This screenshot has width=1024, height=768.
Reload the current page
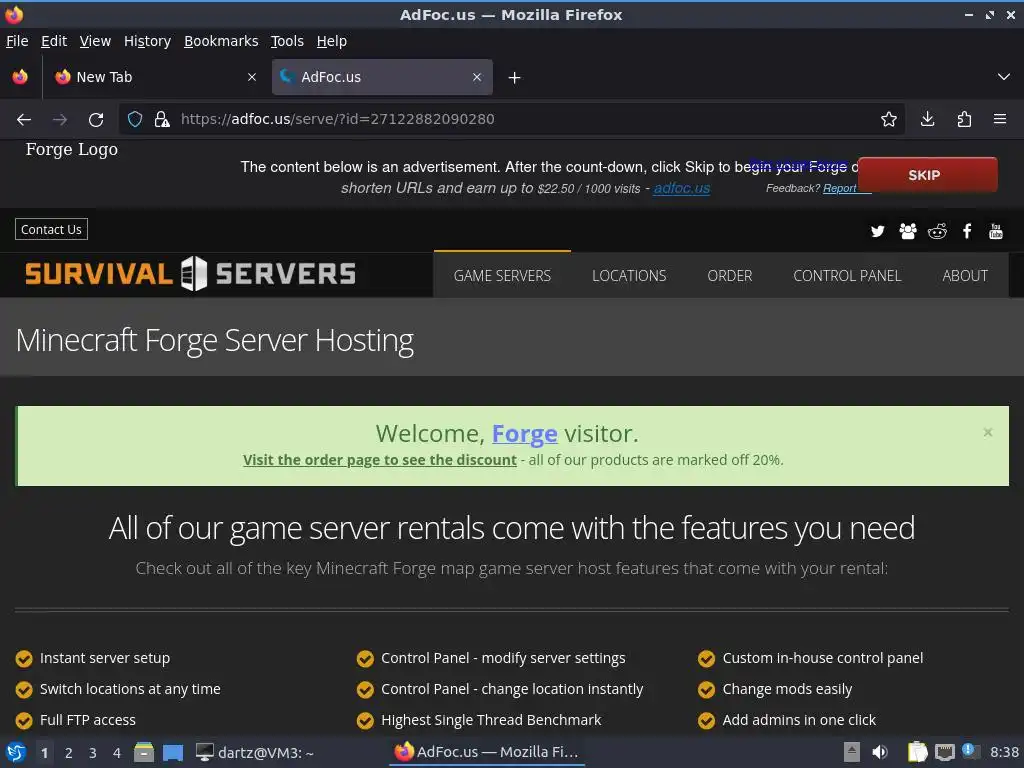click(96, 120)
